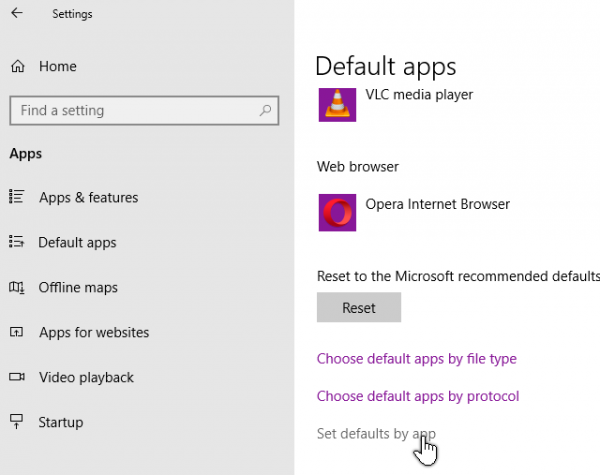600x475 pixels.
Task: Click the Video playback camera icon
Action: 17,377
